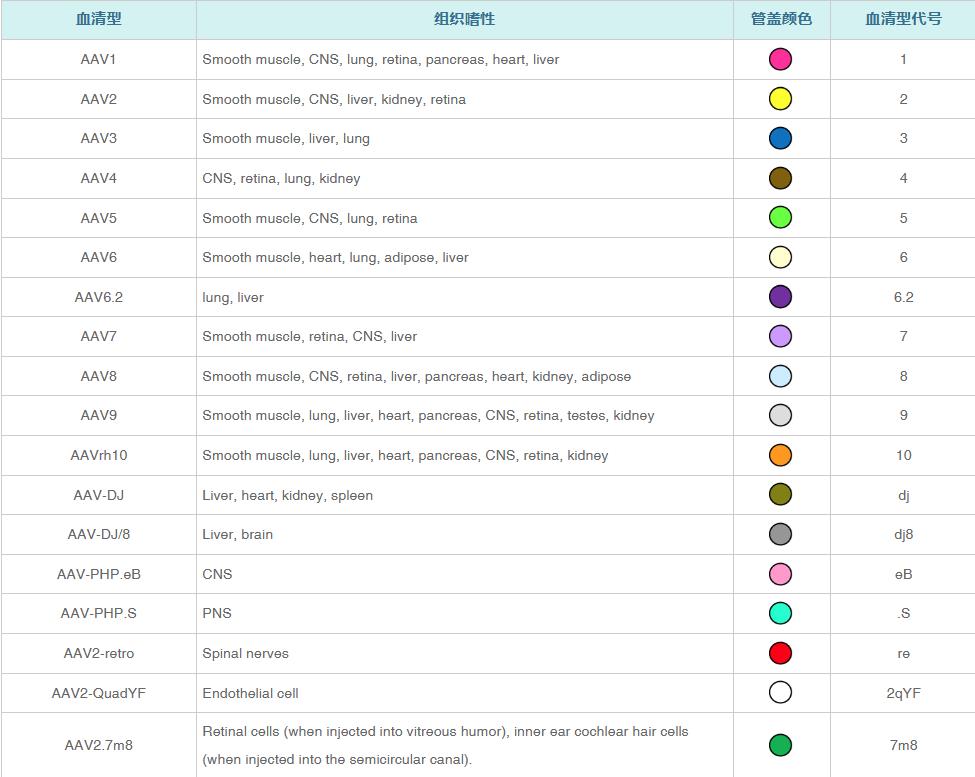Select the AAV-DJ/8 serotype name cell
This screenshot has height=777, width=975.
[x=98, y=534]
